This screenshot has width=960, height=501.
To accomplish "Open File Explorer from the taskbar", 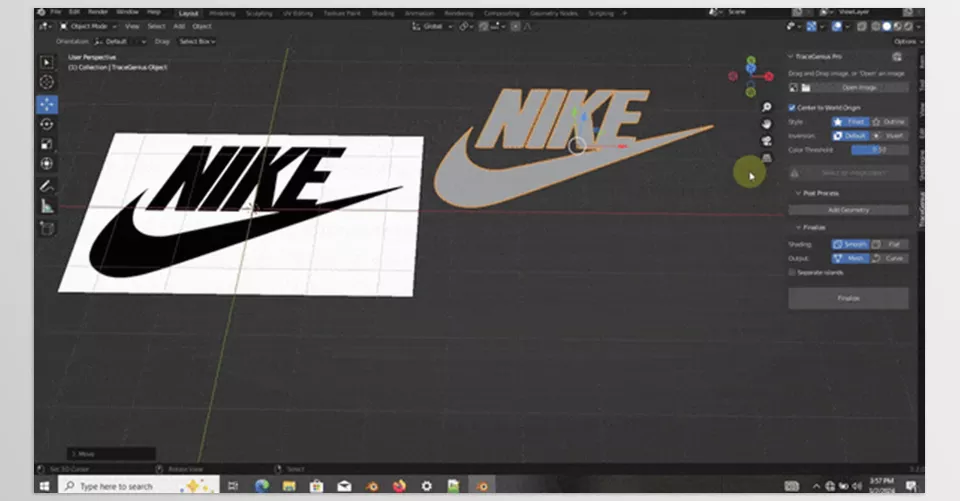I will (x=289, y=486).
